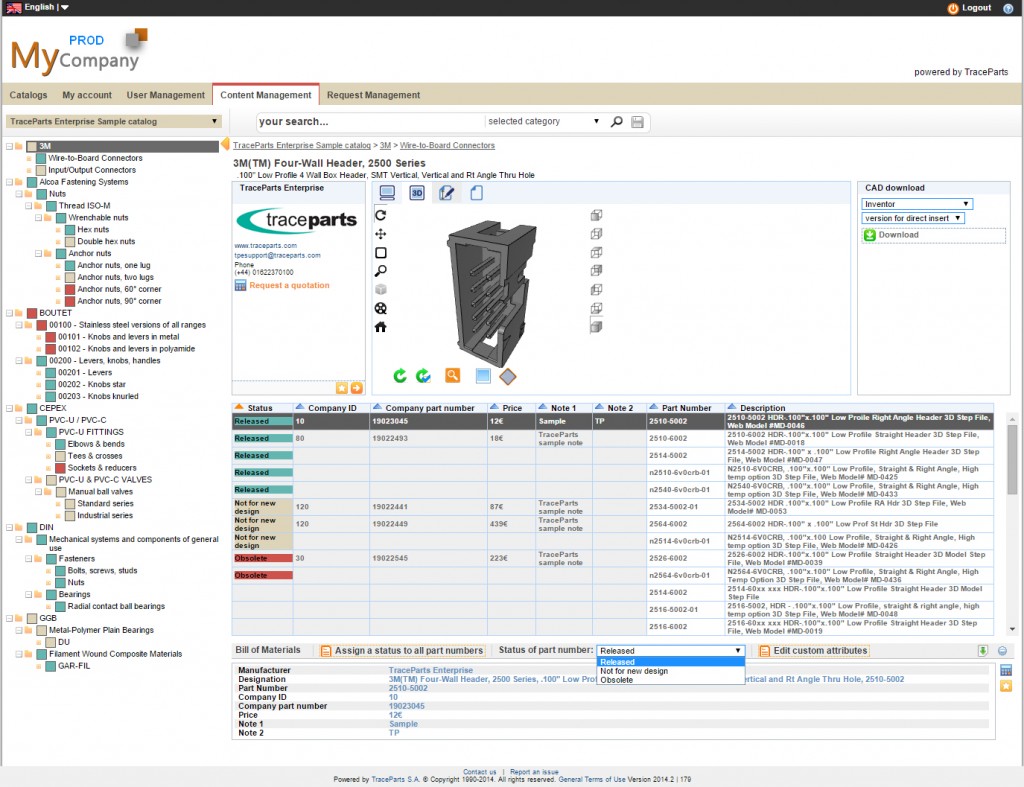
Task: Click the rotate tool in 3D viewer
Action: coord(380,215)
